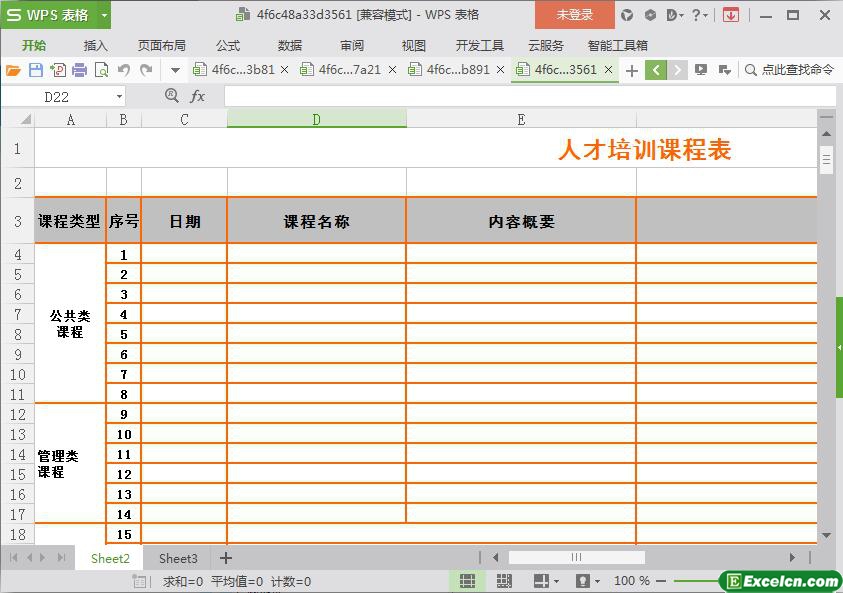Click the fx insert function icon
The image size is (843, 593).
198,96
